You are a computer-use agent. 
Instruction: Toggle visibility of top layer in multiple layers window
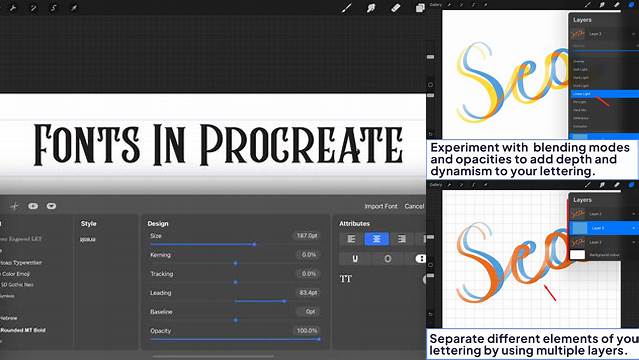(634, 214)
